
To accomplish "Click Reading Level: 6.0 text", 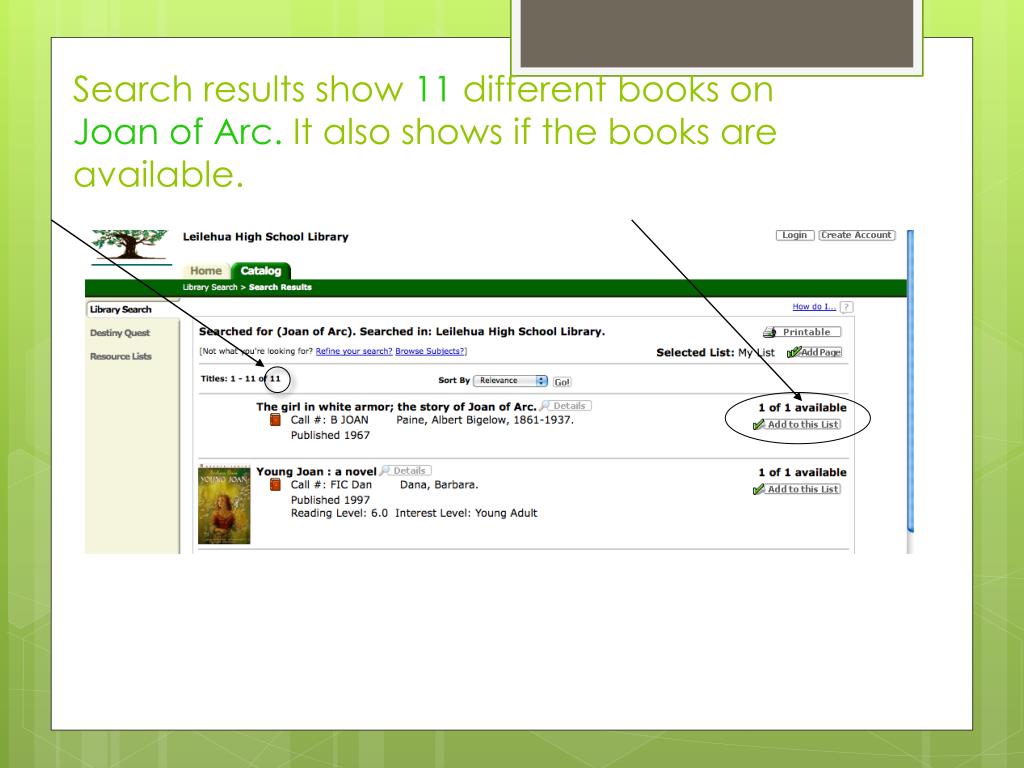I will tap(339, 513).
